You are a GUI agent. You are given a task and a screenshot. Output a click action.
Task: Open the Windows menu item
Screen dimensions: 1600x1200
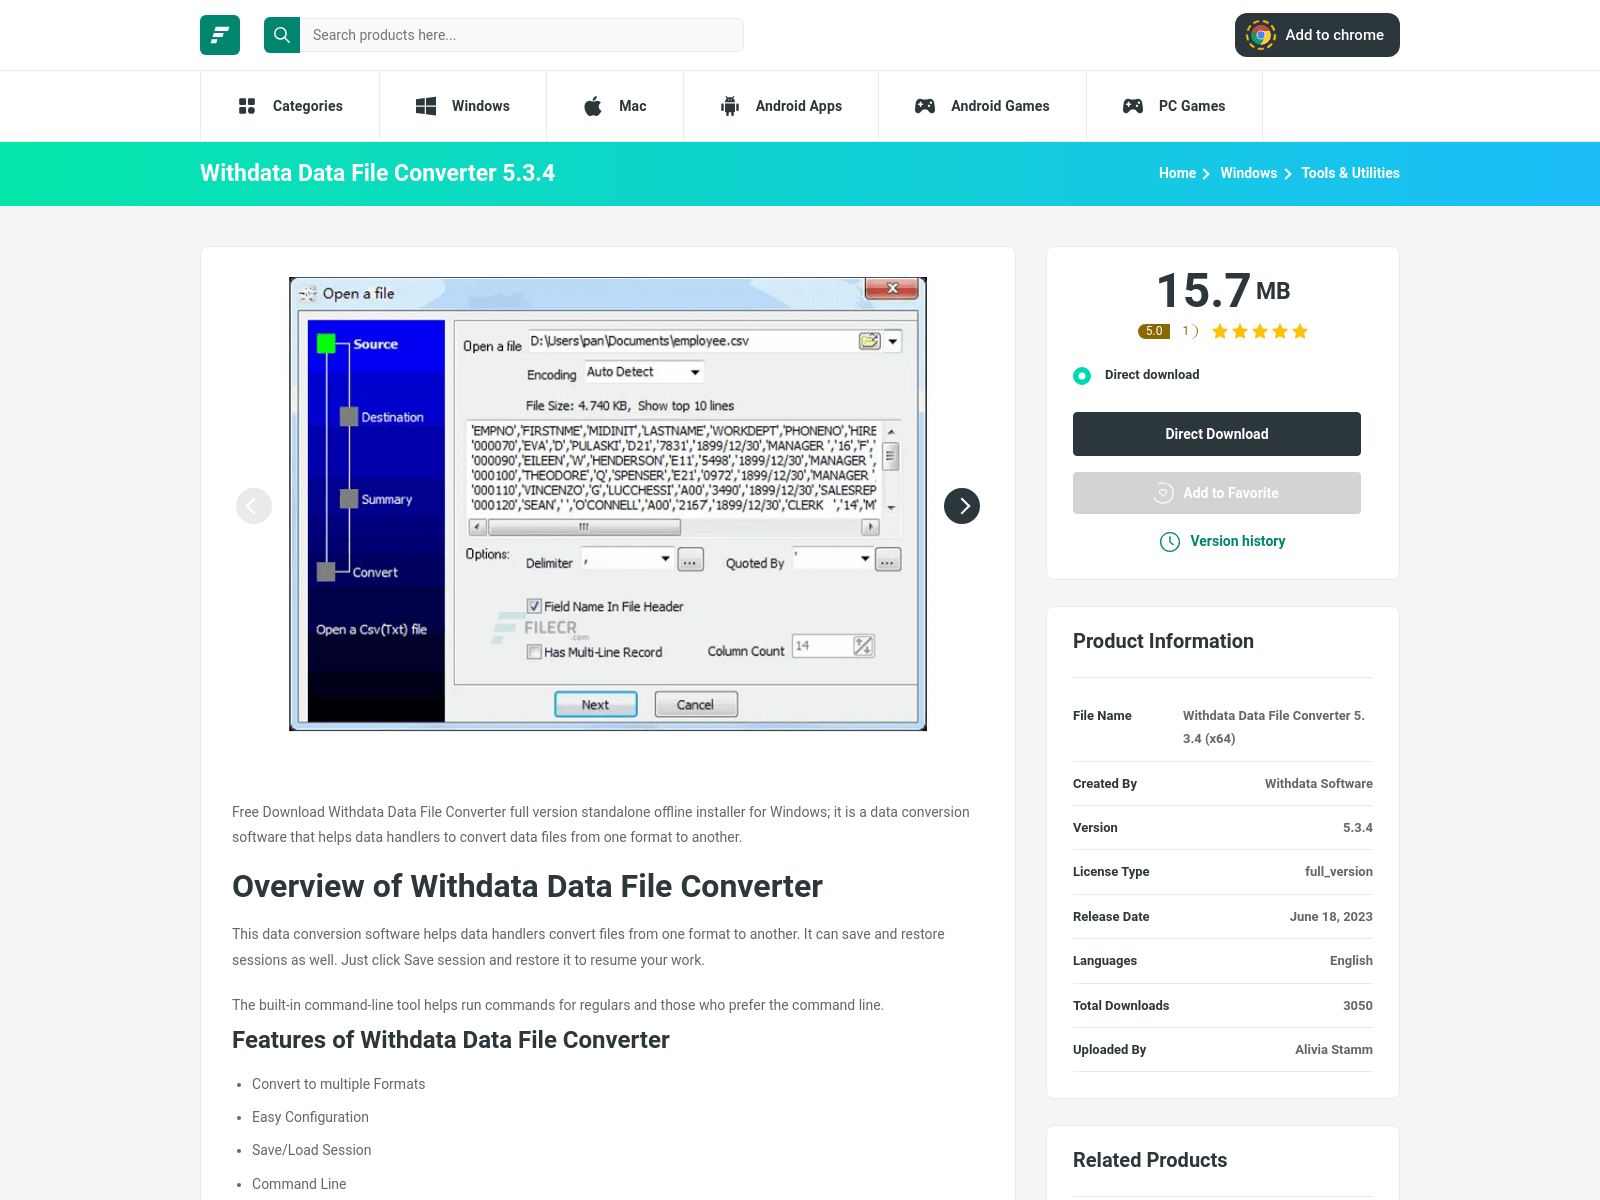[x=463, y=106]
